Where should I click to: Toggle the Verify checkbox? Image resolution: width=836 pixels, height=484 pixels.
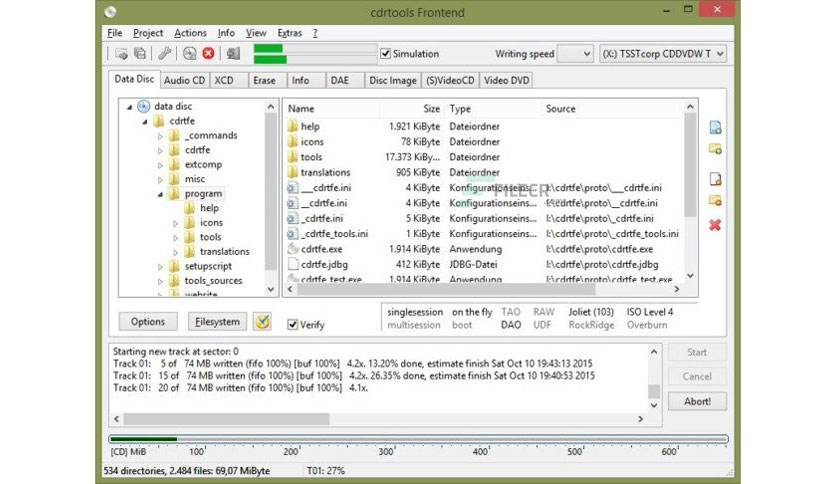[292, 324]
